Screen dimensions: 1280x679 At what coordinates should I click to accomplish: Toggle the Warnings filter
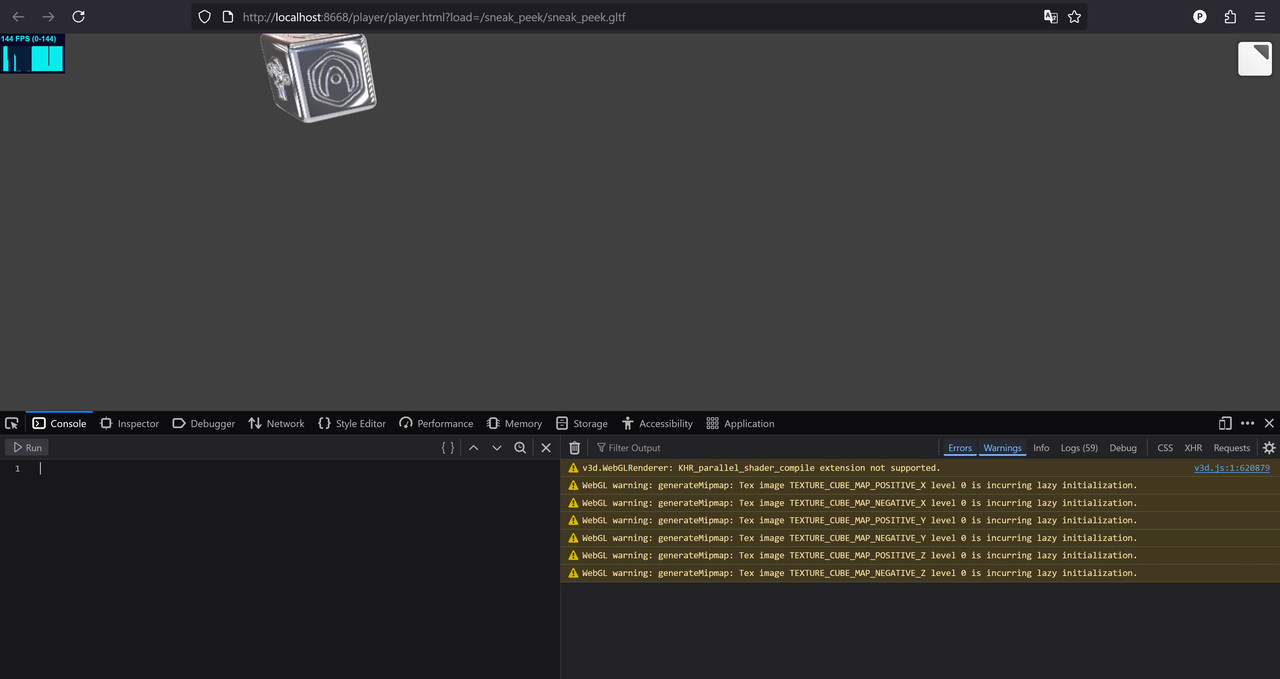tap(1002, 448)
